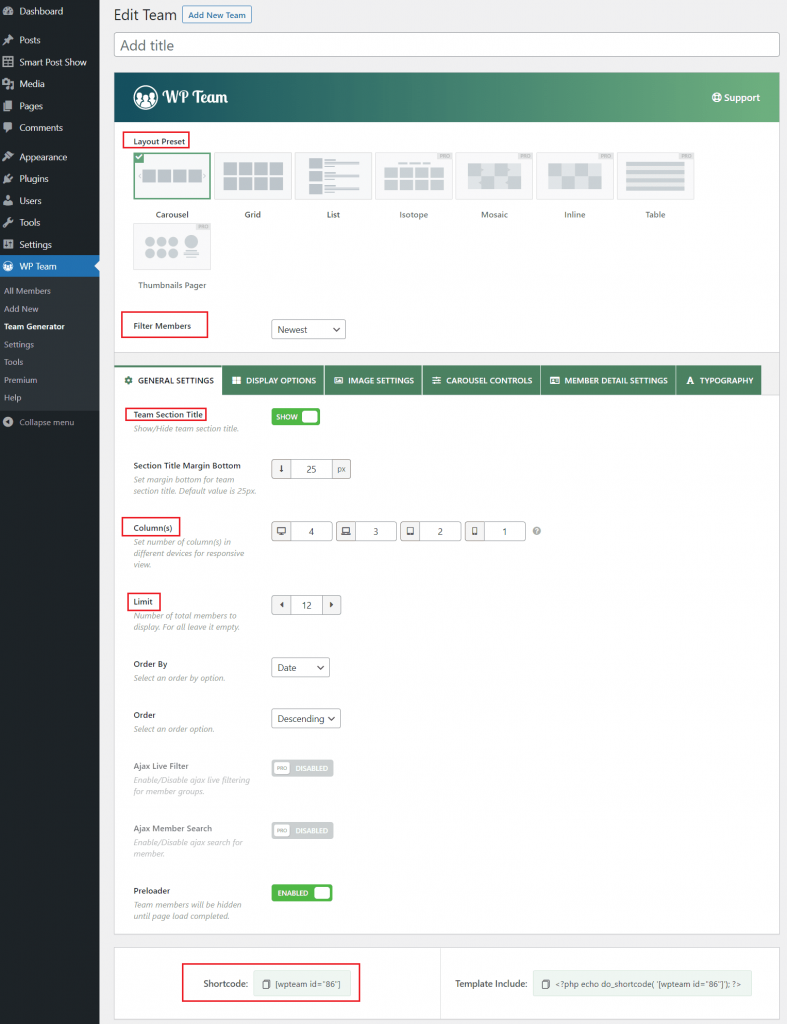This screenshot has width=787, height=1024.
Task: Select the List layout preset
Action: [333, 176]
